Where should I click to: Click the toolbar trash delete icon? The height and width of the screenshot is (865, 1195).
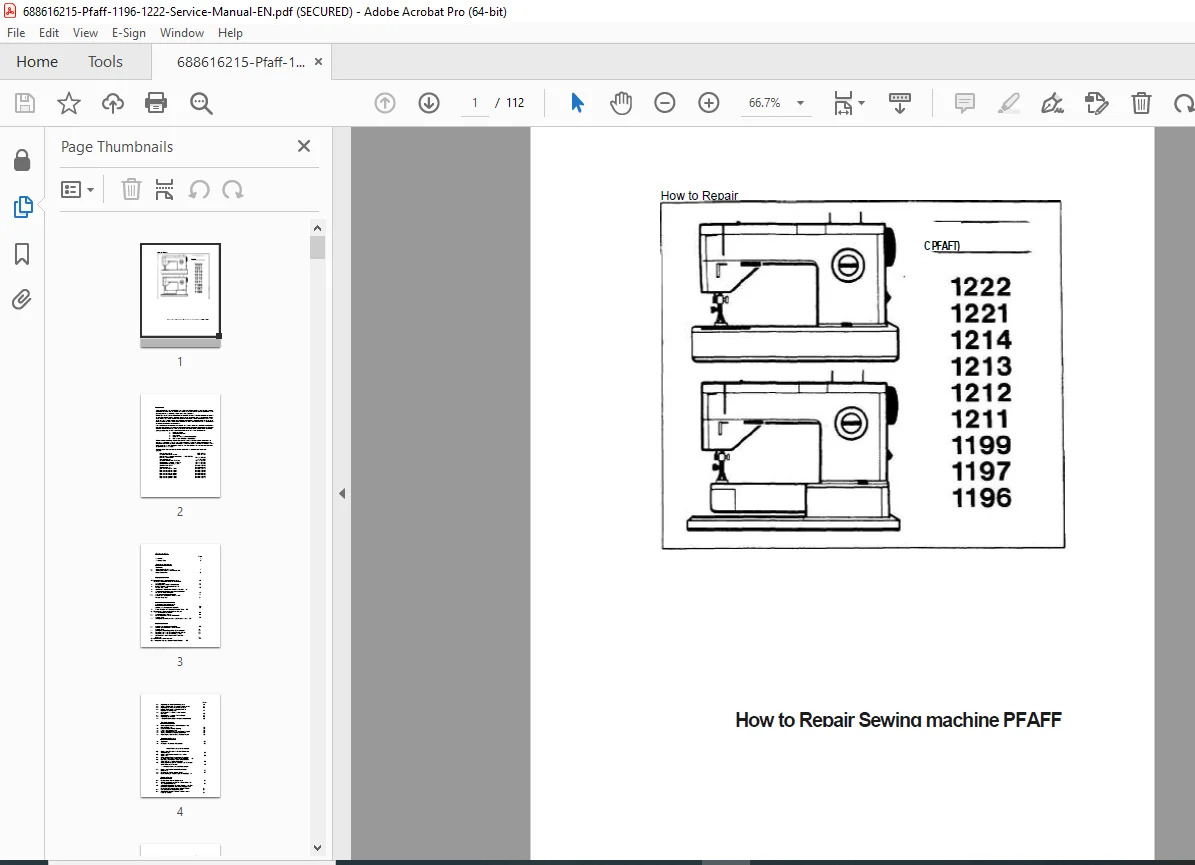1141,103
